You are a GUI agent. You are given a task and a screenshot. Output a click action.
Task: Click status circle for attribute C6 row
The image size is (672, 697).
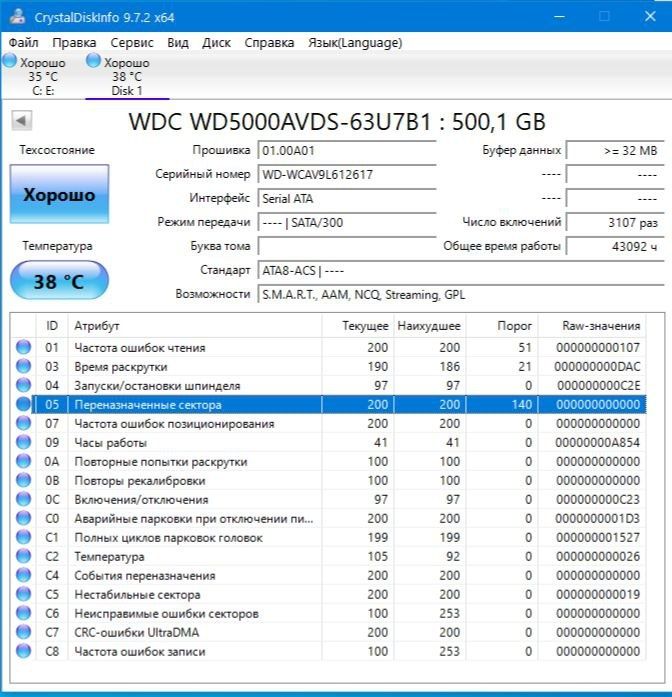coord(23,613)
